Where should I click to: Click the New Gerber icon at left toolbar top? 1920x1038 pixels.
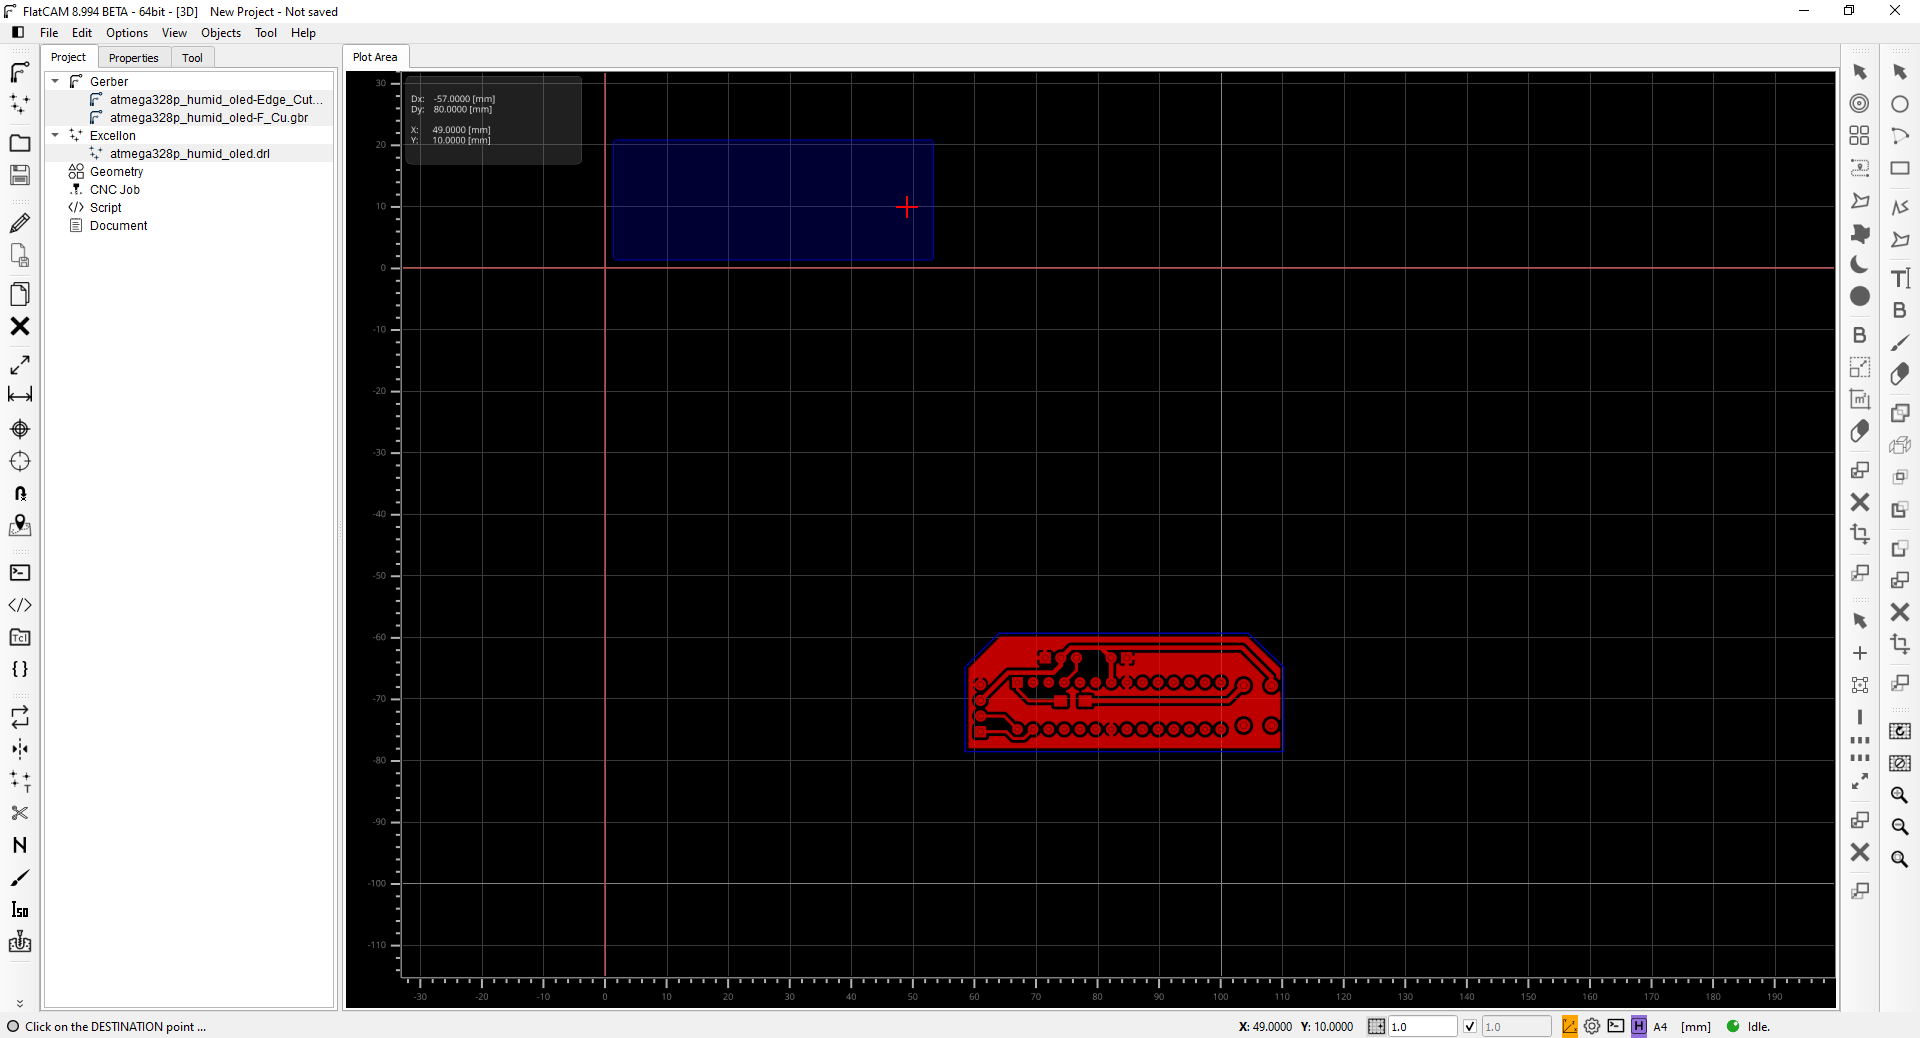(19, 72)
